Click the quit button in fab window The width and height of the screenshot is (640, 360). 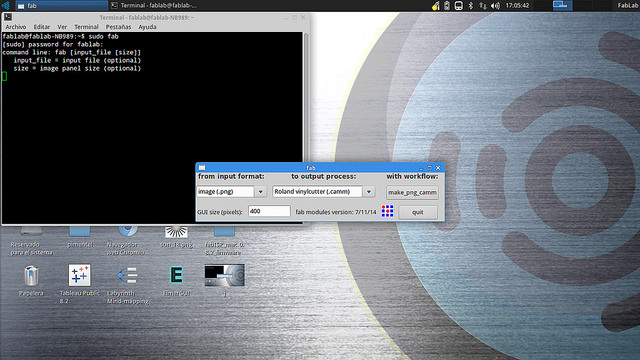tap(418, 212)
